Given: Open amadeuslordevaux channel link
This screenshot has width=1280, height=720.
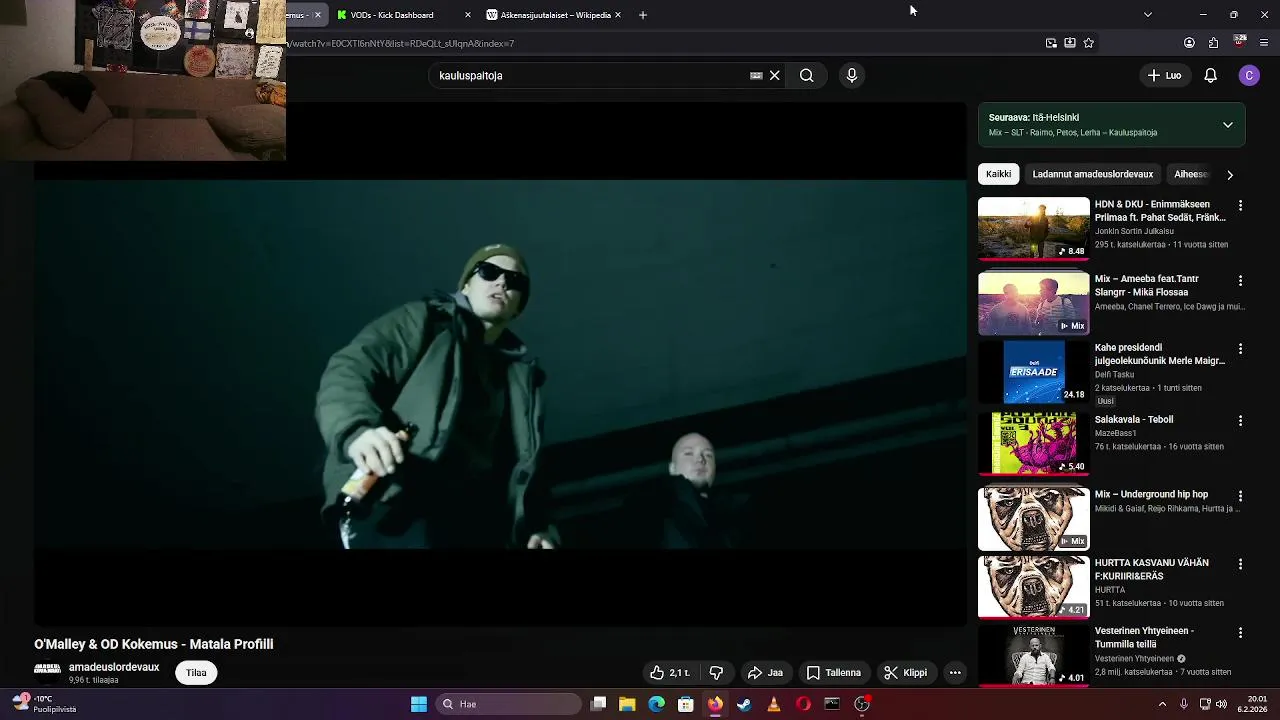Looking at the screenshot, I should [114, 667].
